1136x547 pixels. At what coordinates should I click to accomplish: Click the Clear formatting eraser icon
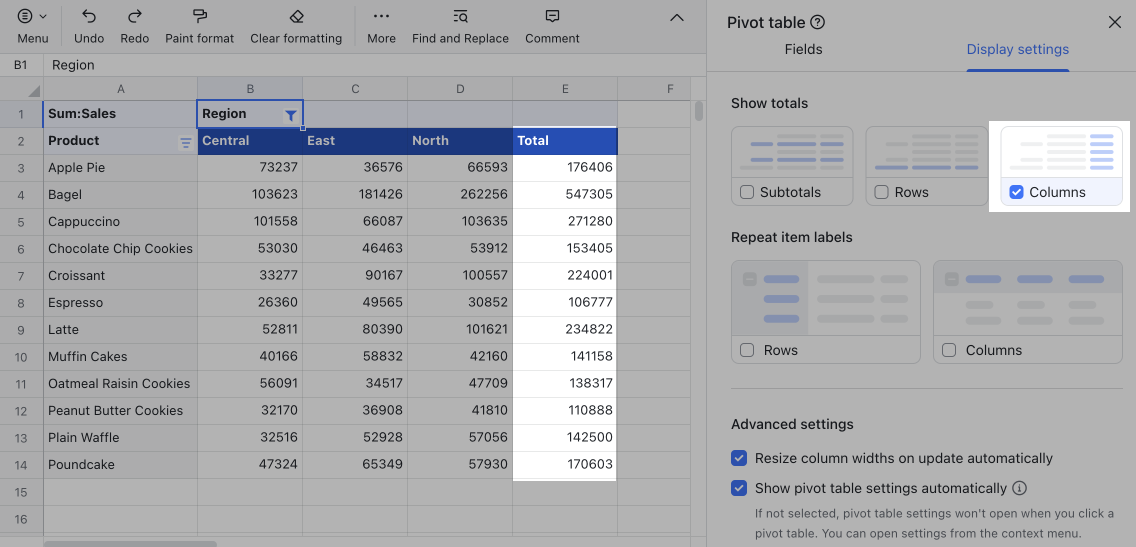[x=296, y=17]
